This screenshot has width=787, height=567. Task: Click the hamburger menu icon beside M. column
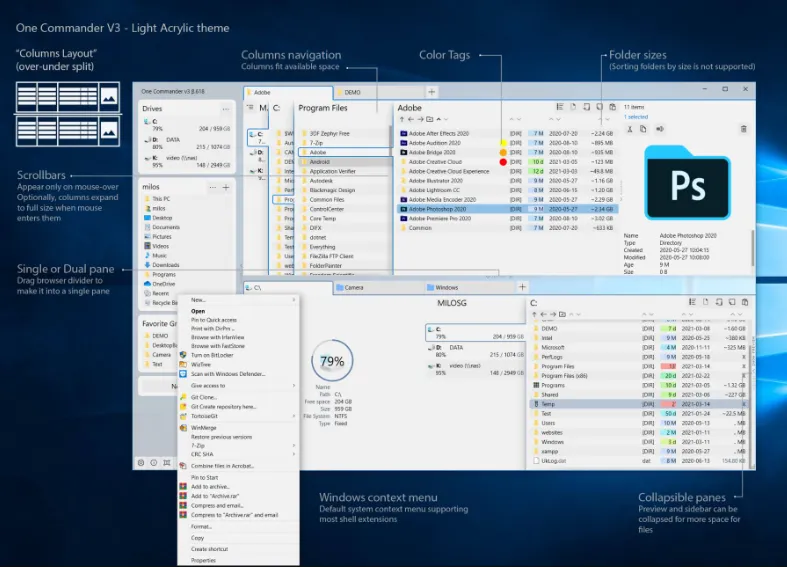click(x=250, y=107)
